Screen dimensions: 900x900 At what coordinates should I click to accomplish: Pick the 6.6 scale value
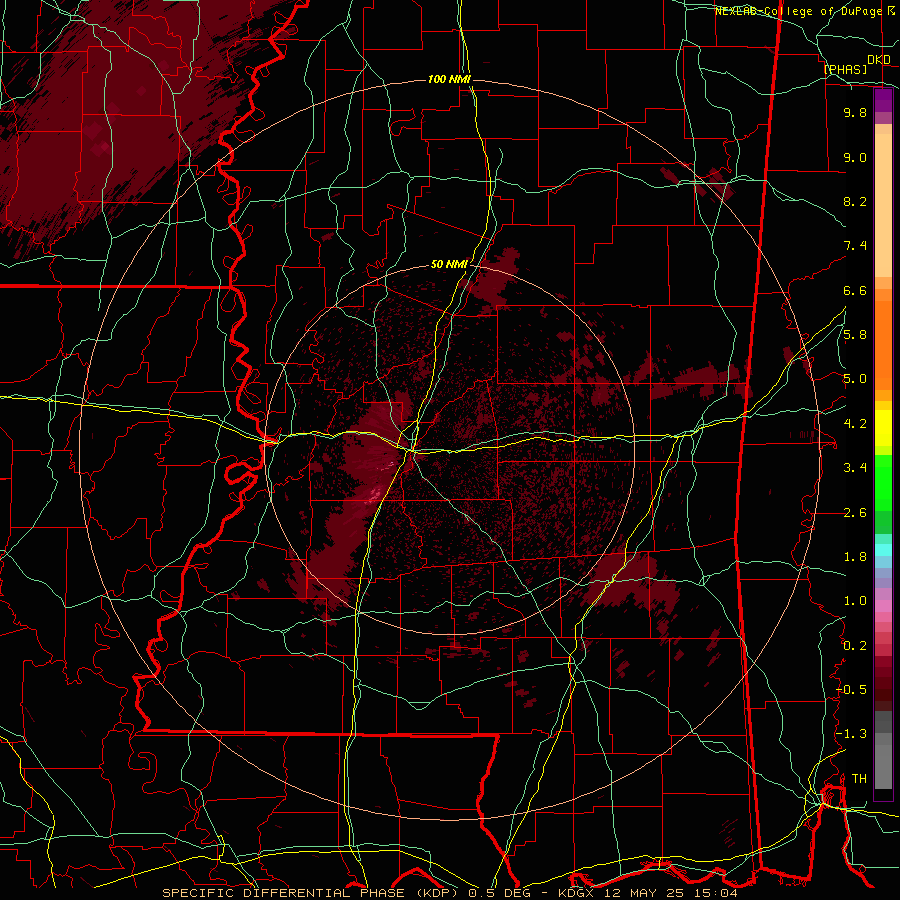pyautogui.click(x=855, y=290)
